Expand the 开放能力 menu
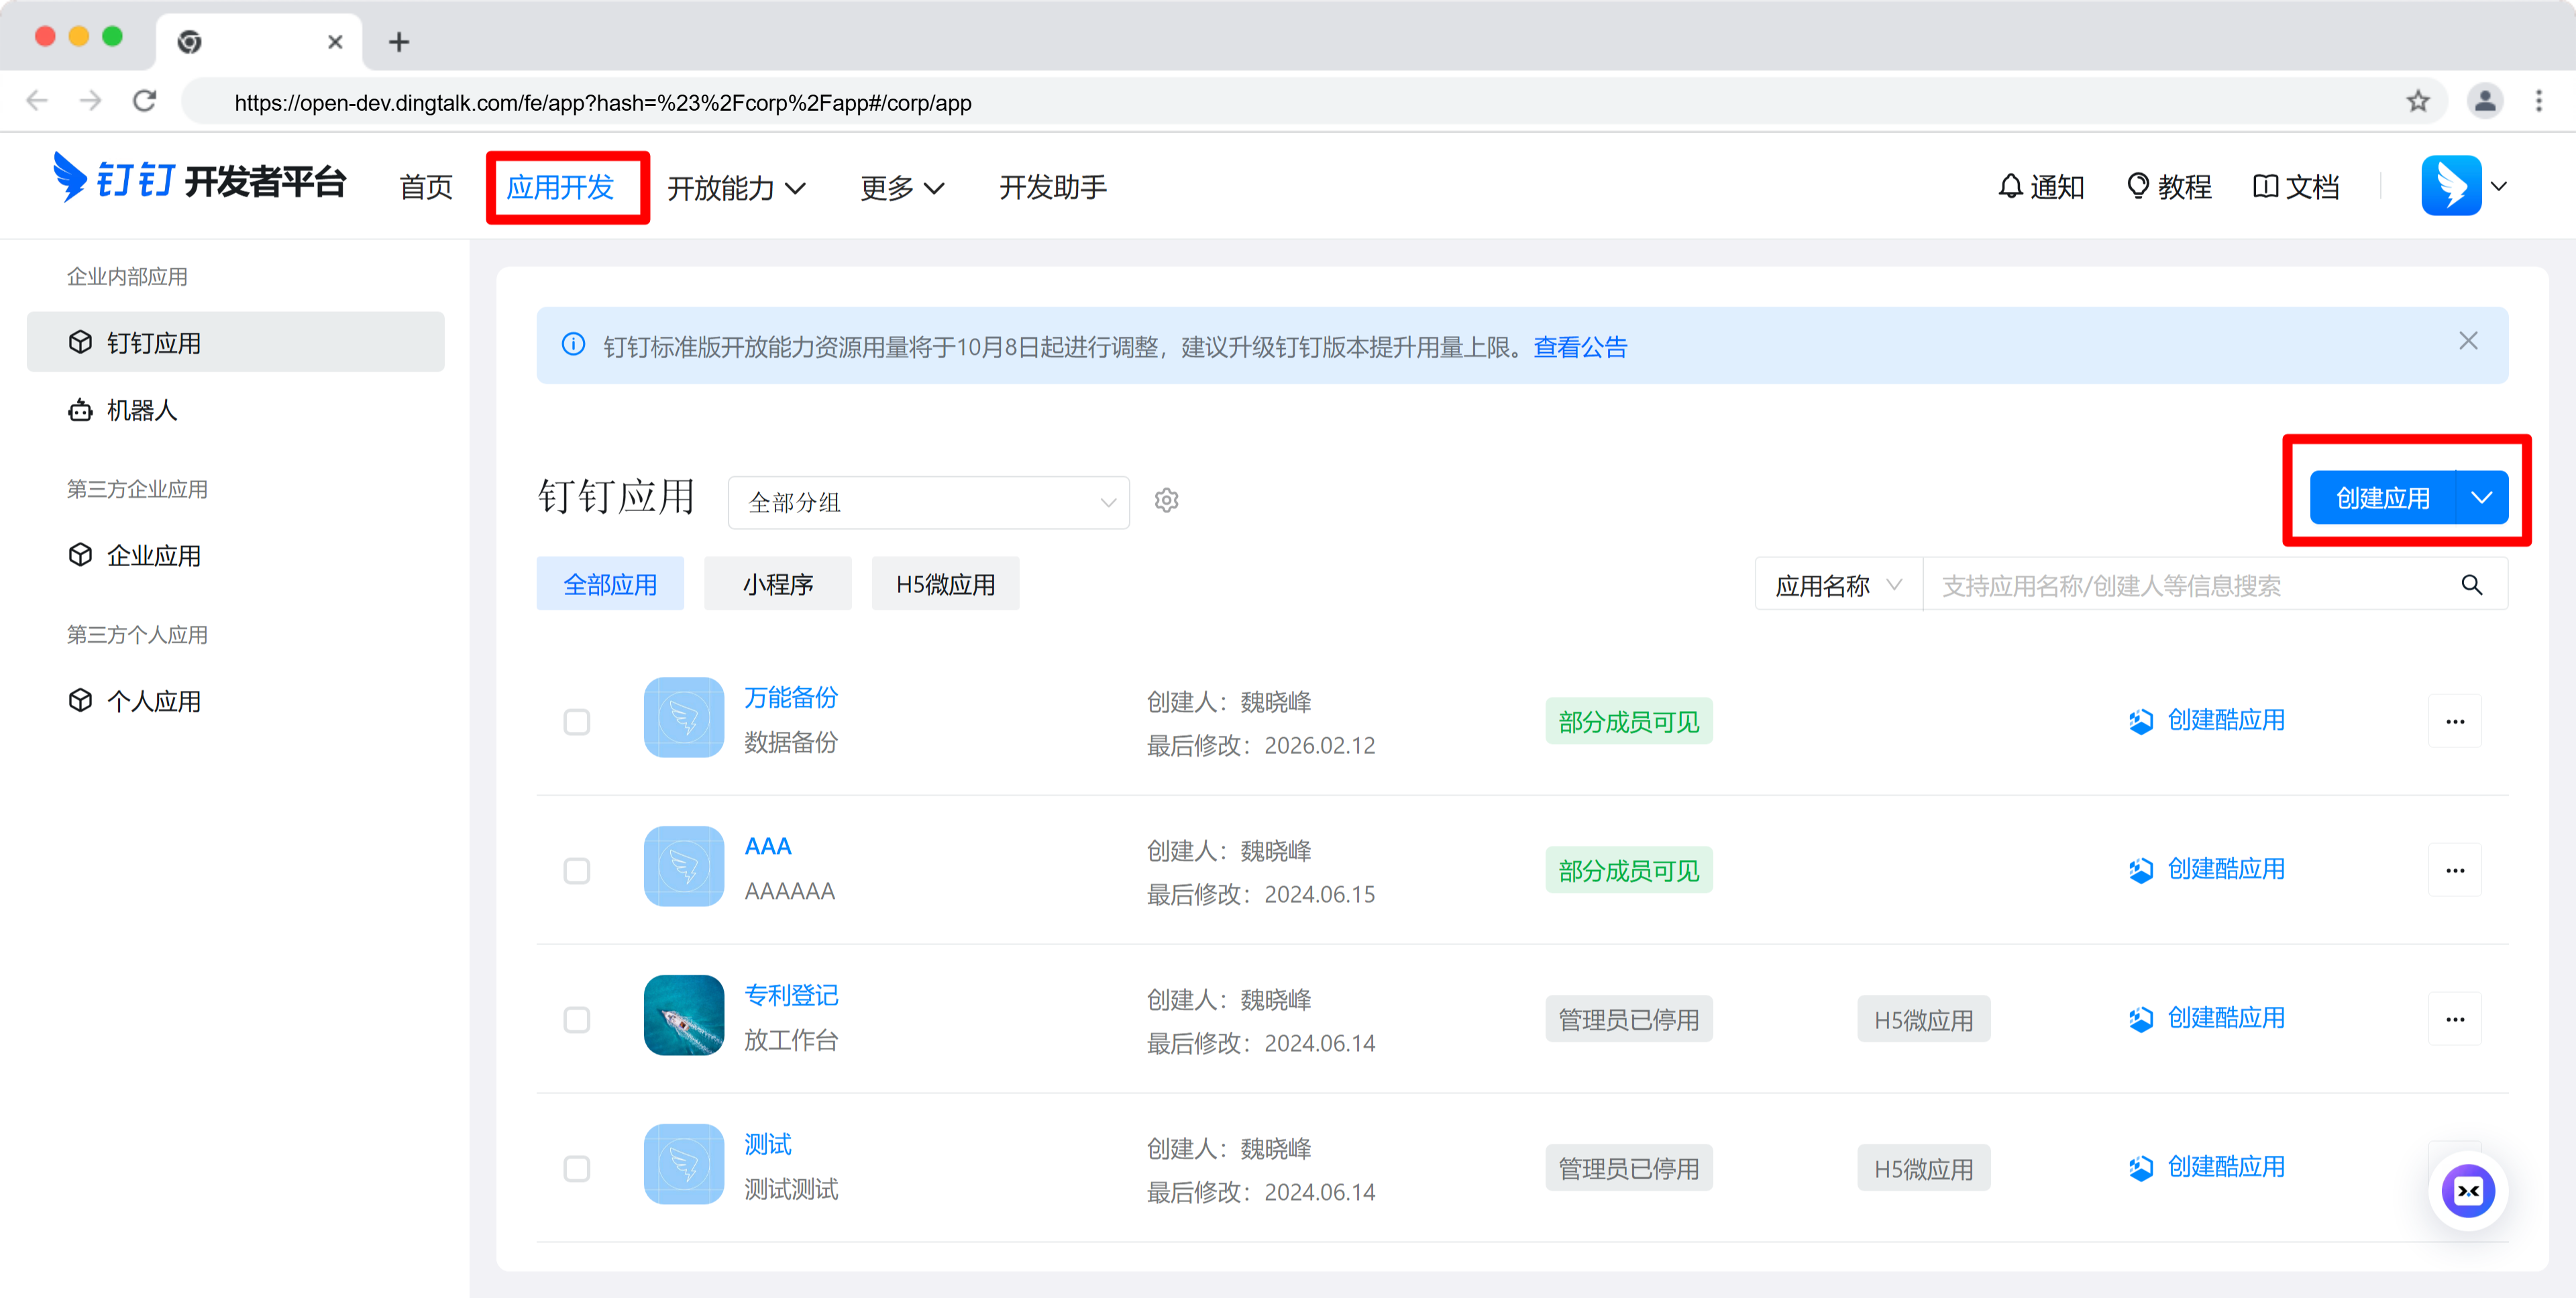The image size is (2576, 1298). click(736, 187)
